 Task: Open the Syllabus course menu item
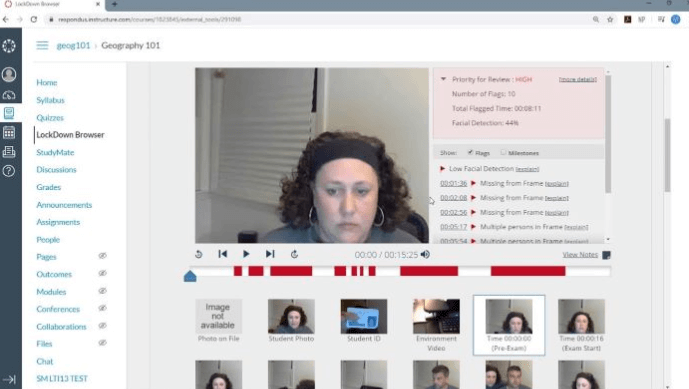51,100
